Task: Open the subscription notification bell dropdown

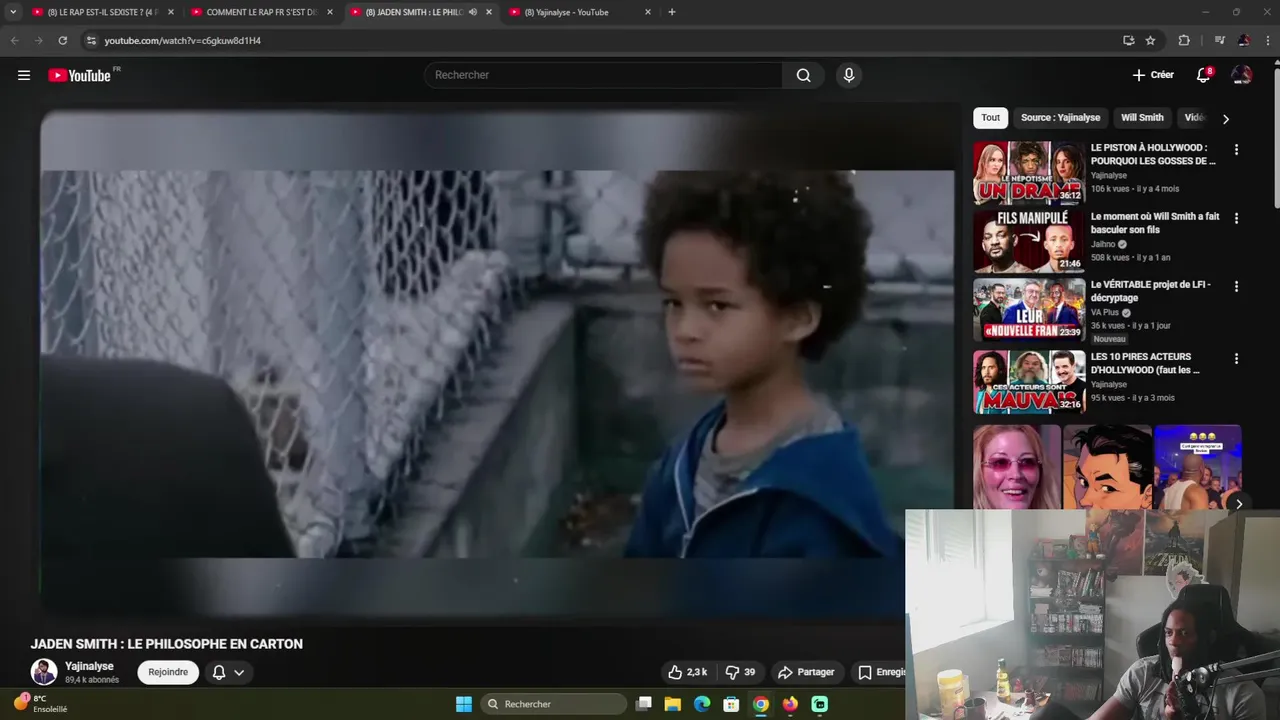Action: (x=228, y=672)
